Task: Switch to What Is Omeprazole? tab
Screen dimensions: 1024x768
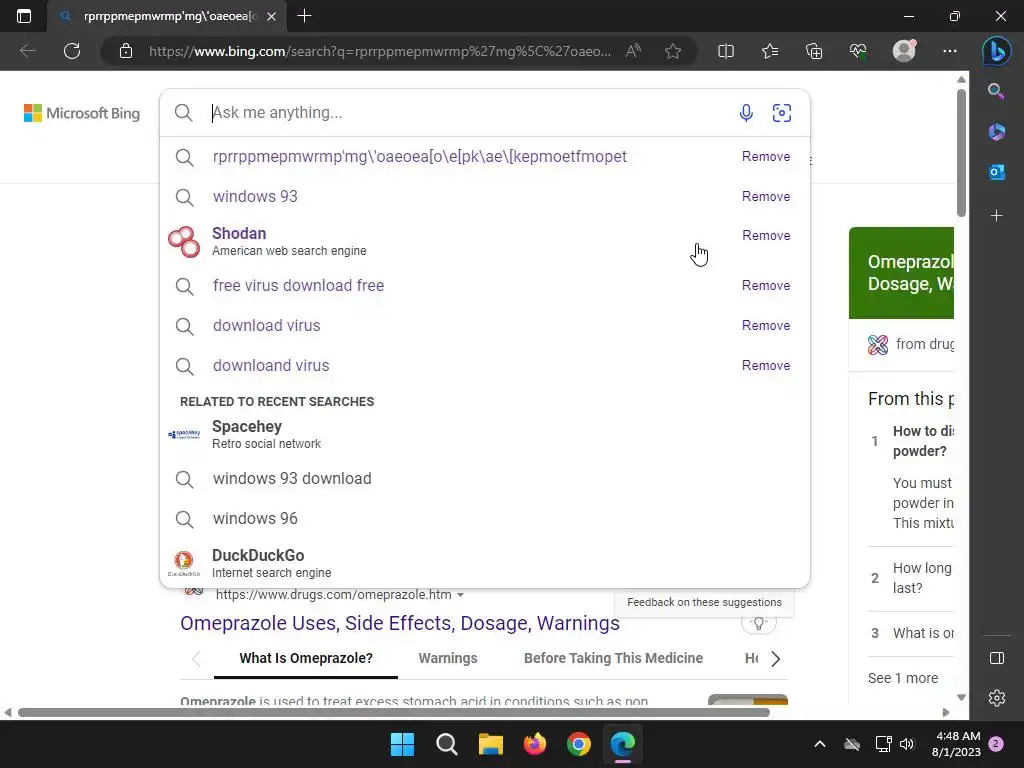Action: 306,658
